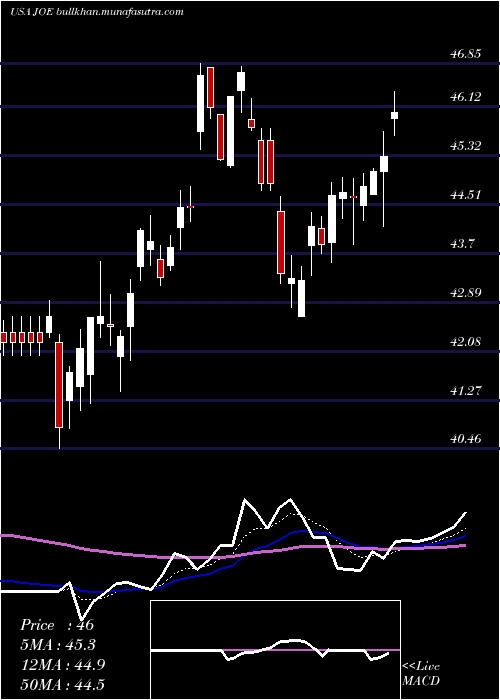The width and height of the screenshot is (500, 700).
Task: Select the 42.08 price level label
Action: pyautogui.click(x=466, y=342)
